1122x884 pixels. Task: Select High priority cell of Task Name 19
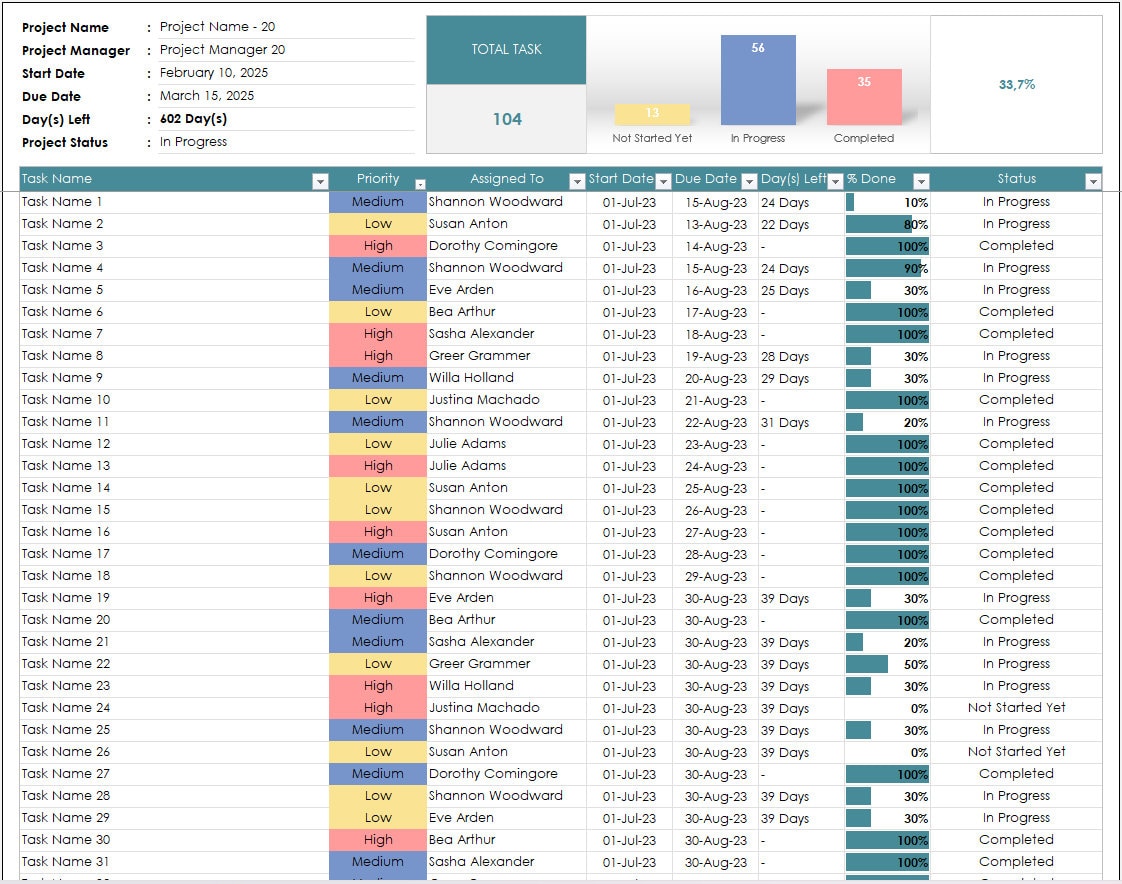point(378,598)
